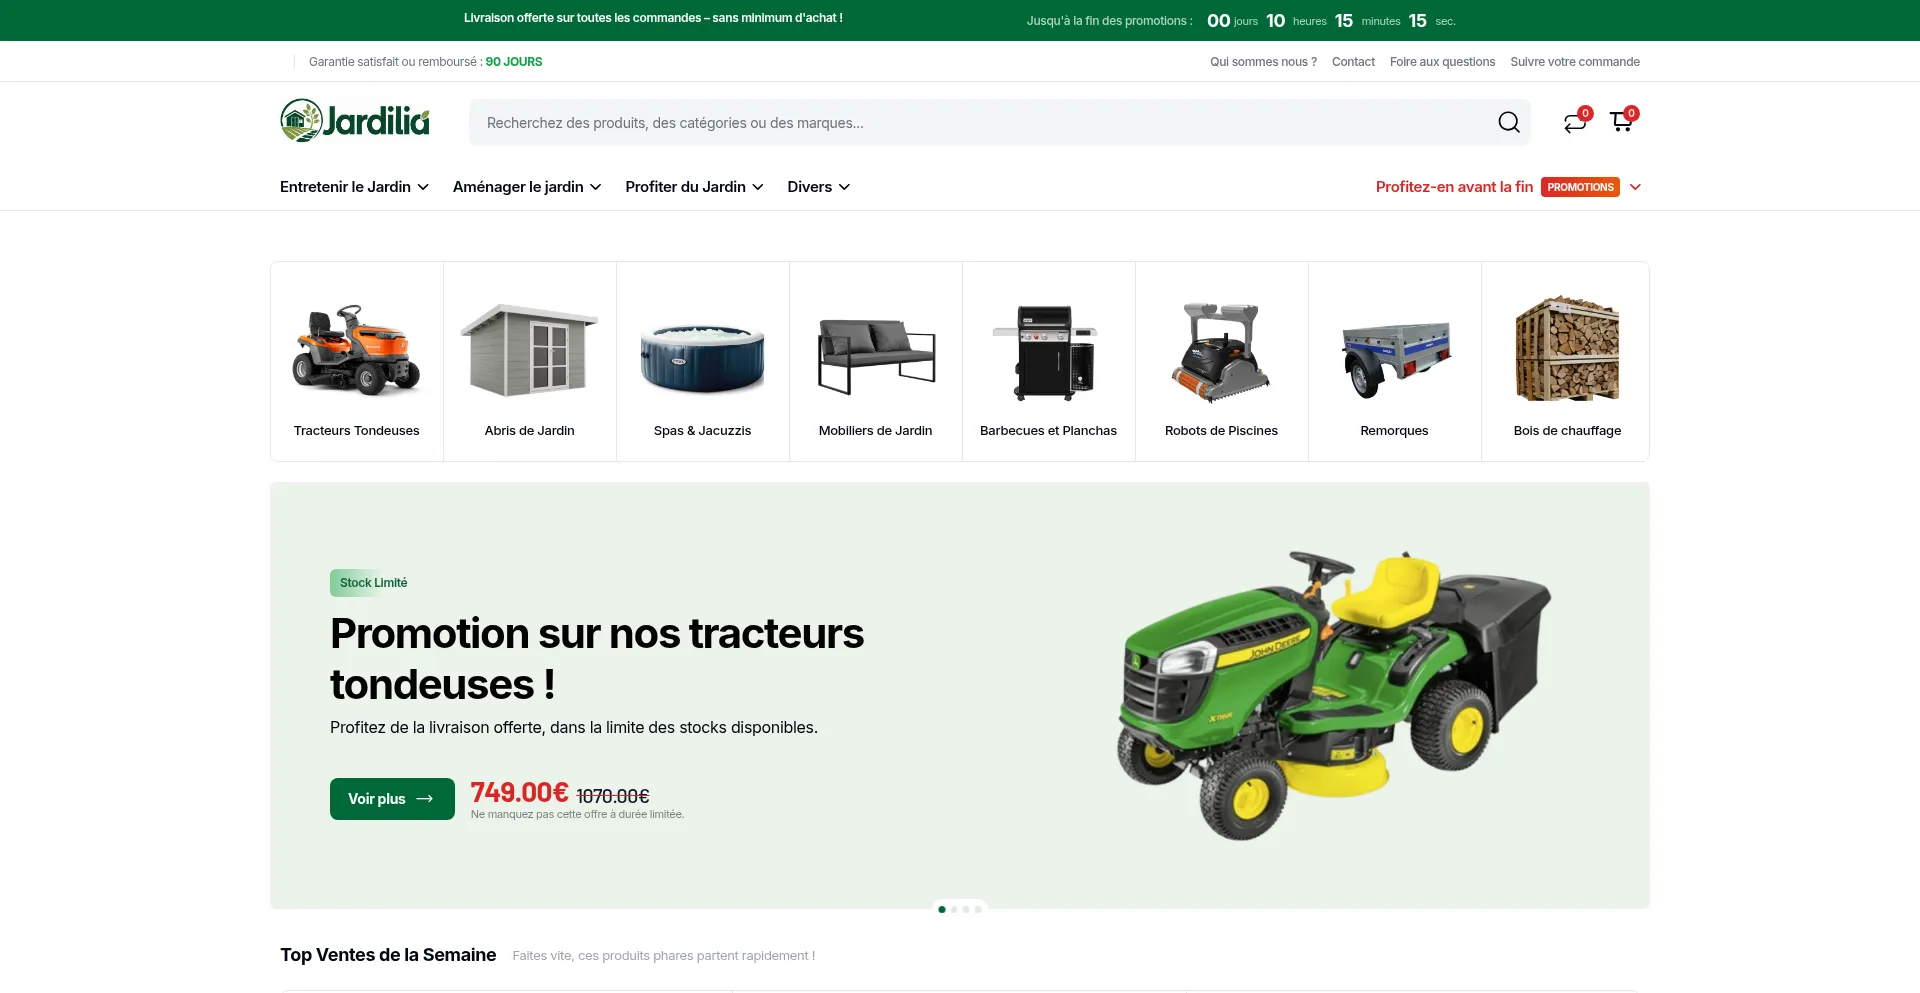The image size is (1920, 993).
Task: Open Profitez-en avant la fin link
Action: tap(1454, 187)
